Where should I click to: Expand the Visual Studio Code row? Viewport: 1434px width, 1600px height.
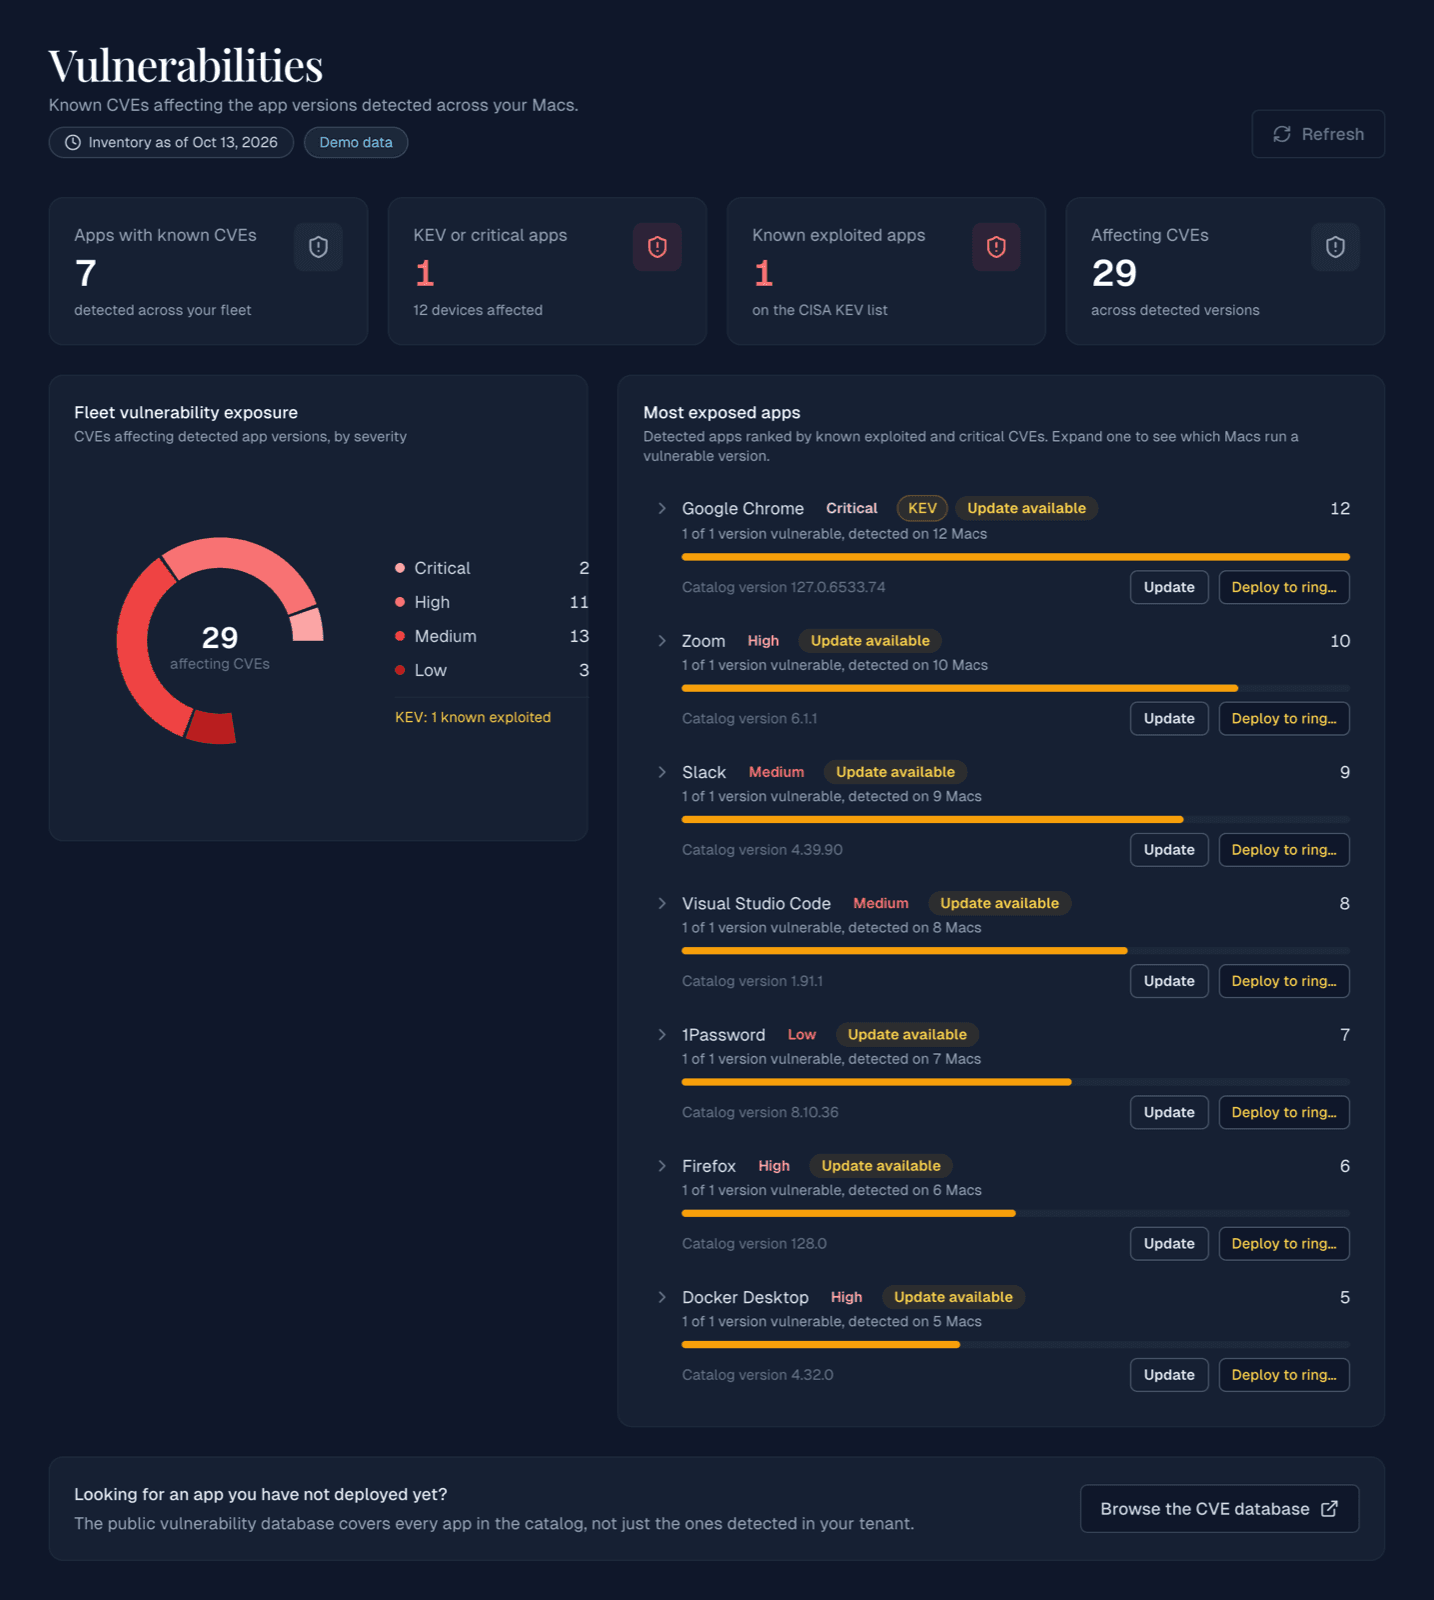(x=662, y=903)
